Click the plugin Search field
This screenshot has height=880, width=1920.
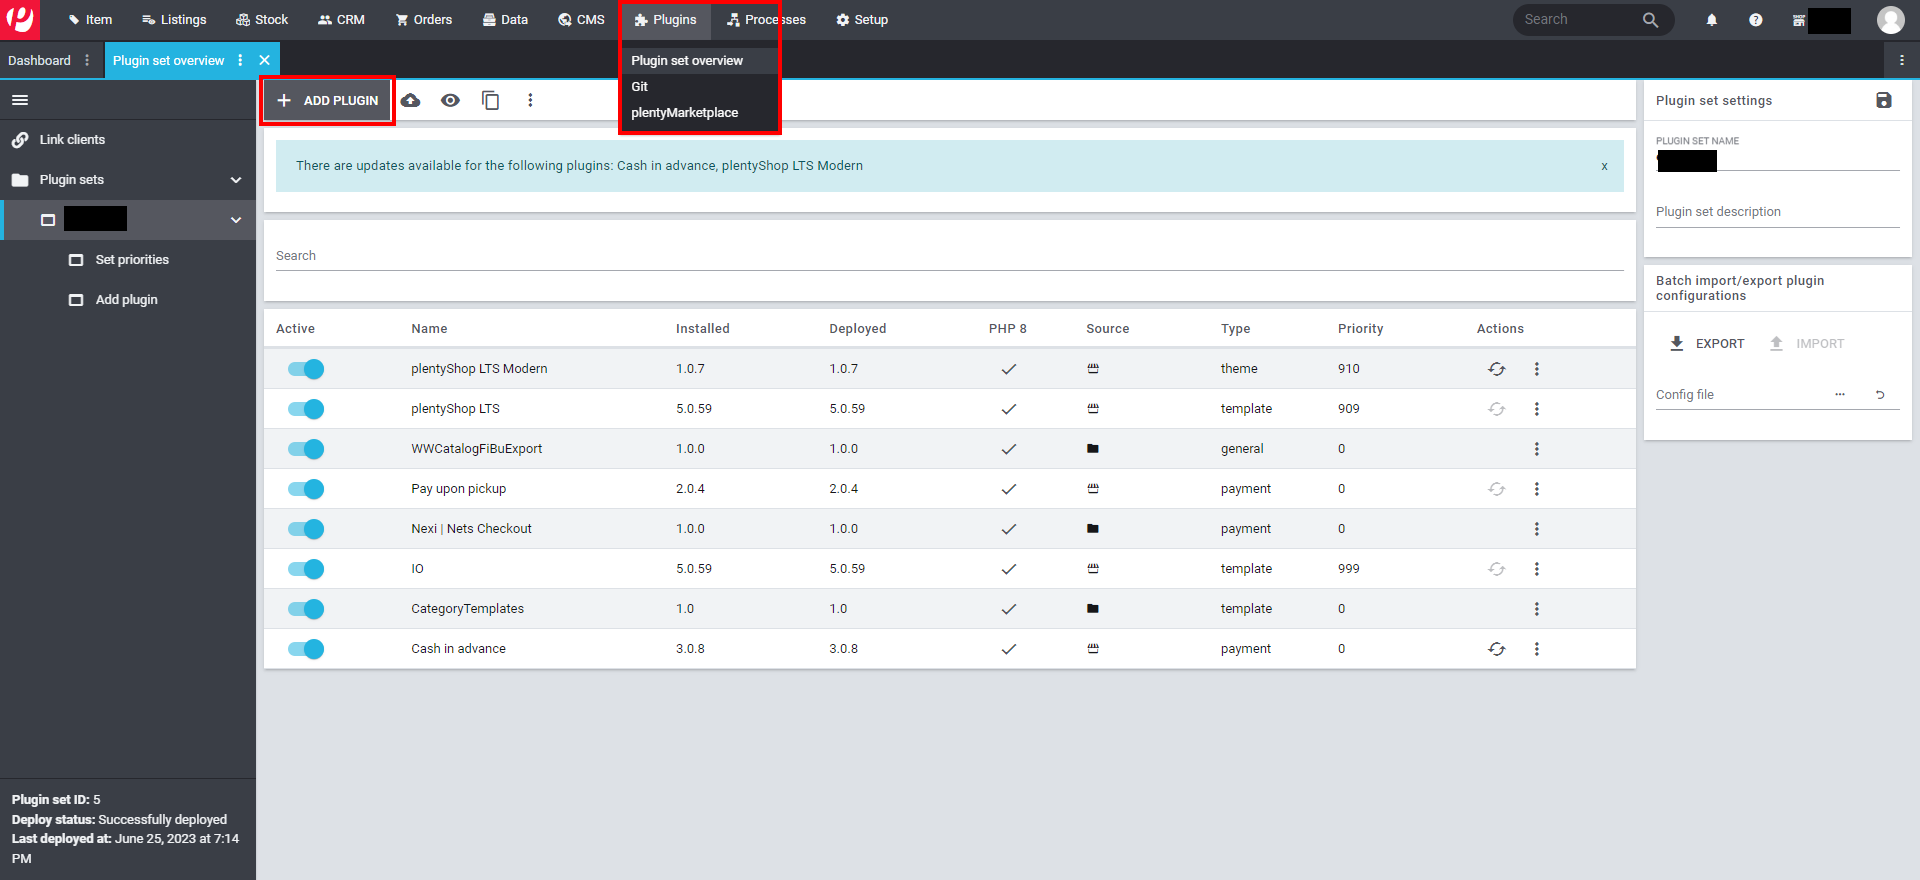pos(949,256)
